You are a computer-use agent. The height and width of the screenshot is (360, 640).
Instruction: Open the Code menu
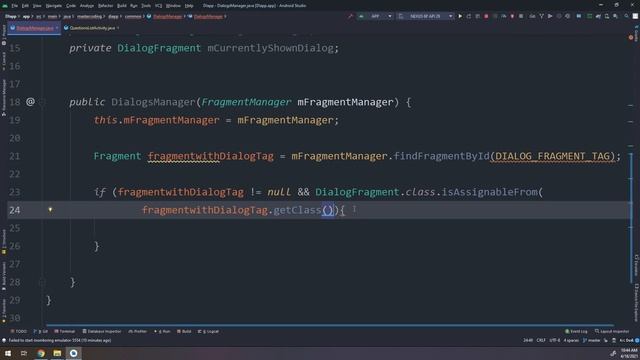(71, 6)
